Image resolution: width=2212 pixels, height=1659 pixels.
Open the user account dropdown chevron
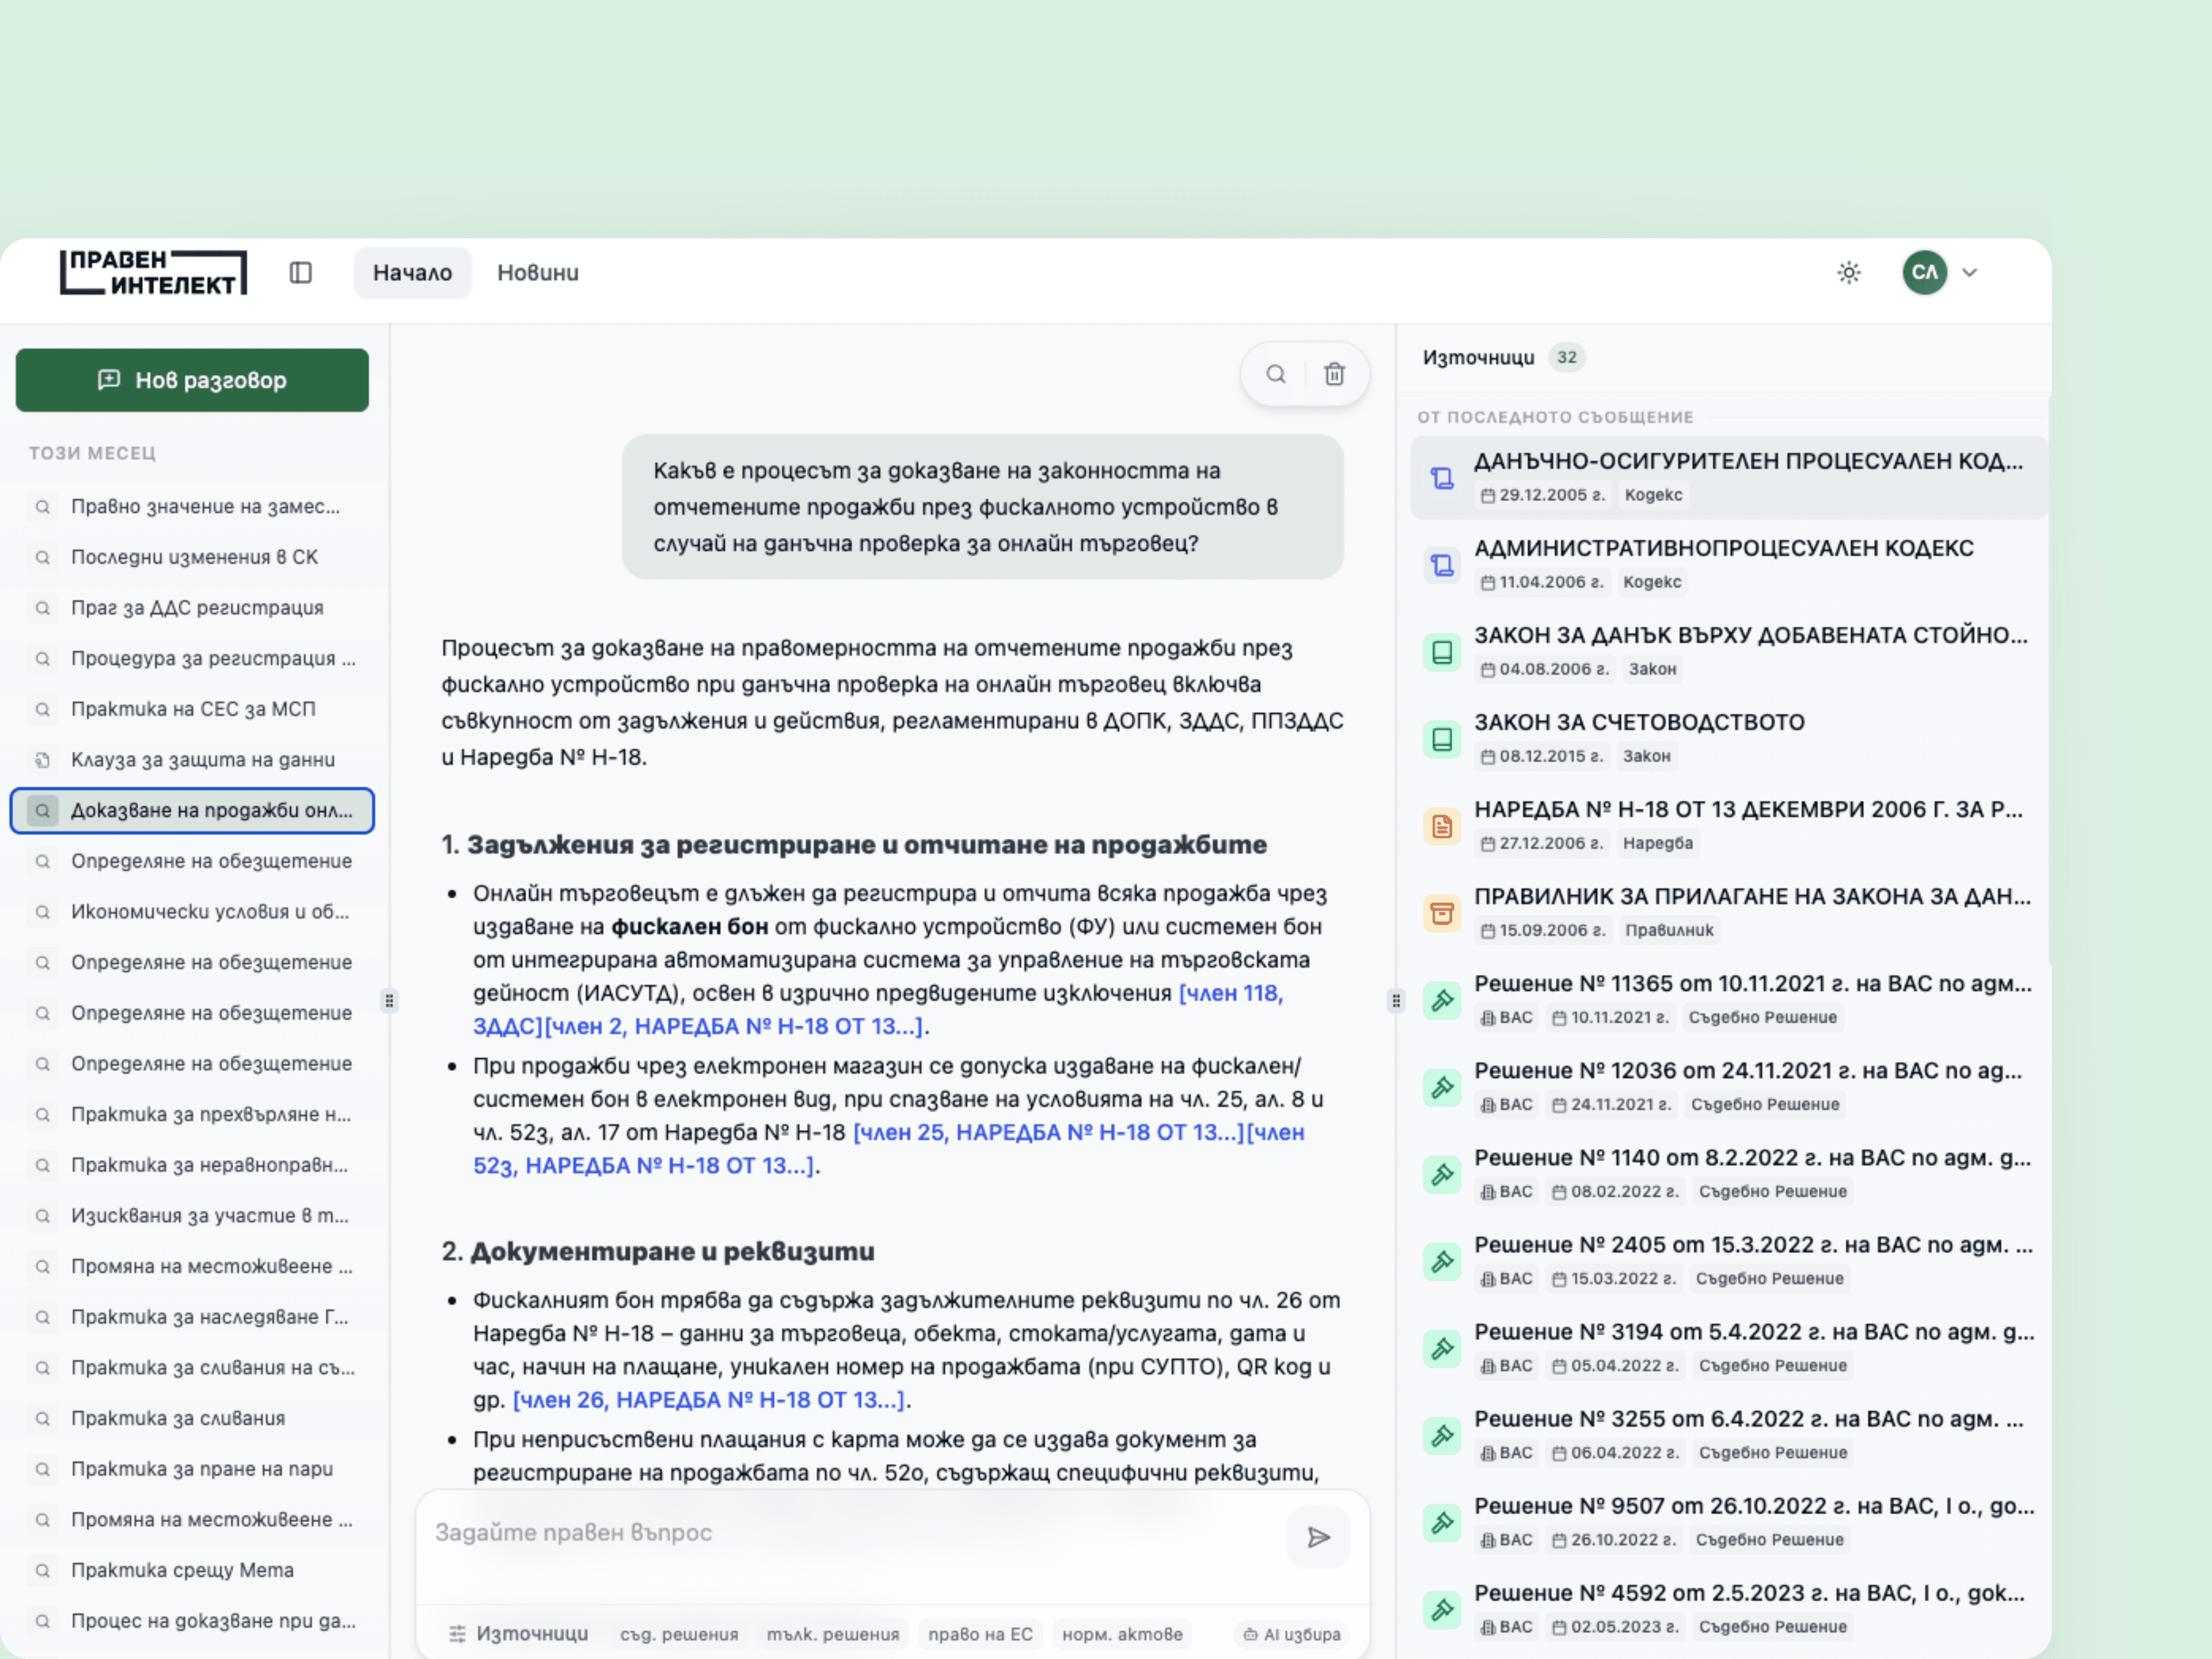pos(1969,273)
